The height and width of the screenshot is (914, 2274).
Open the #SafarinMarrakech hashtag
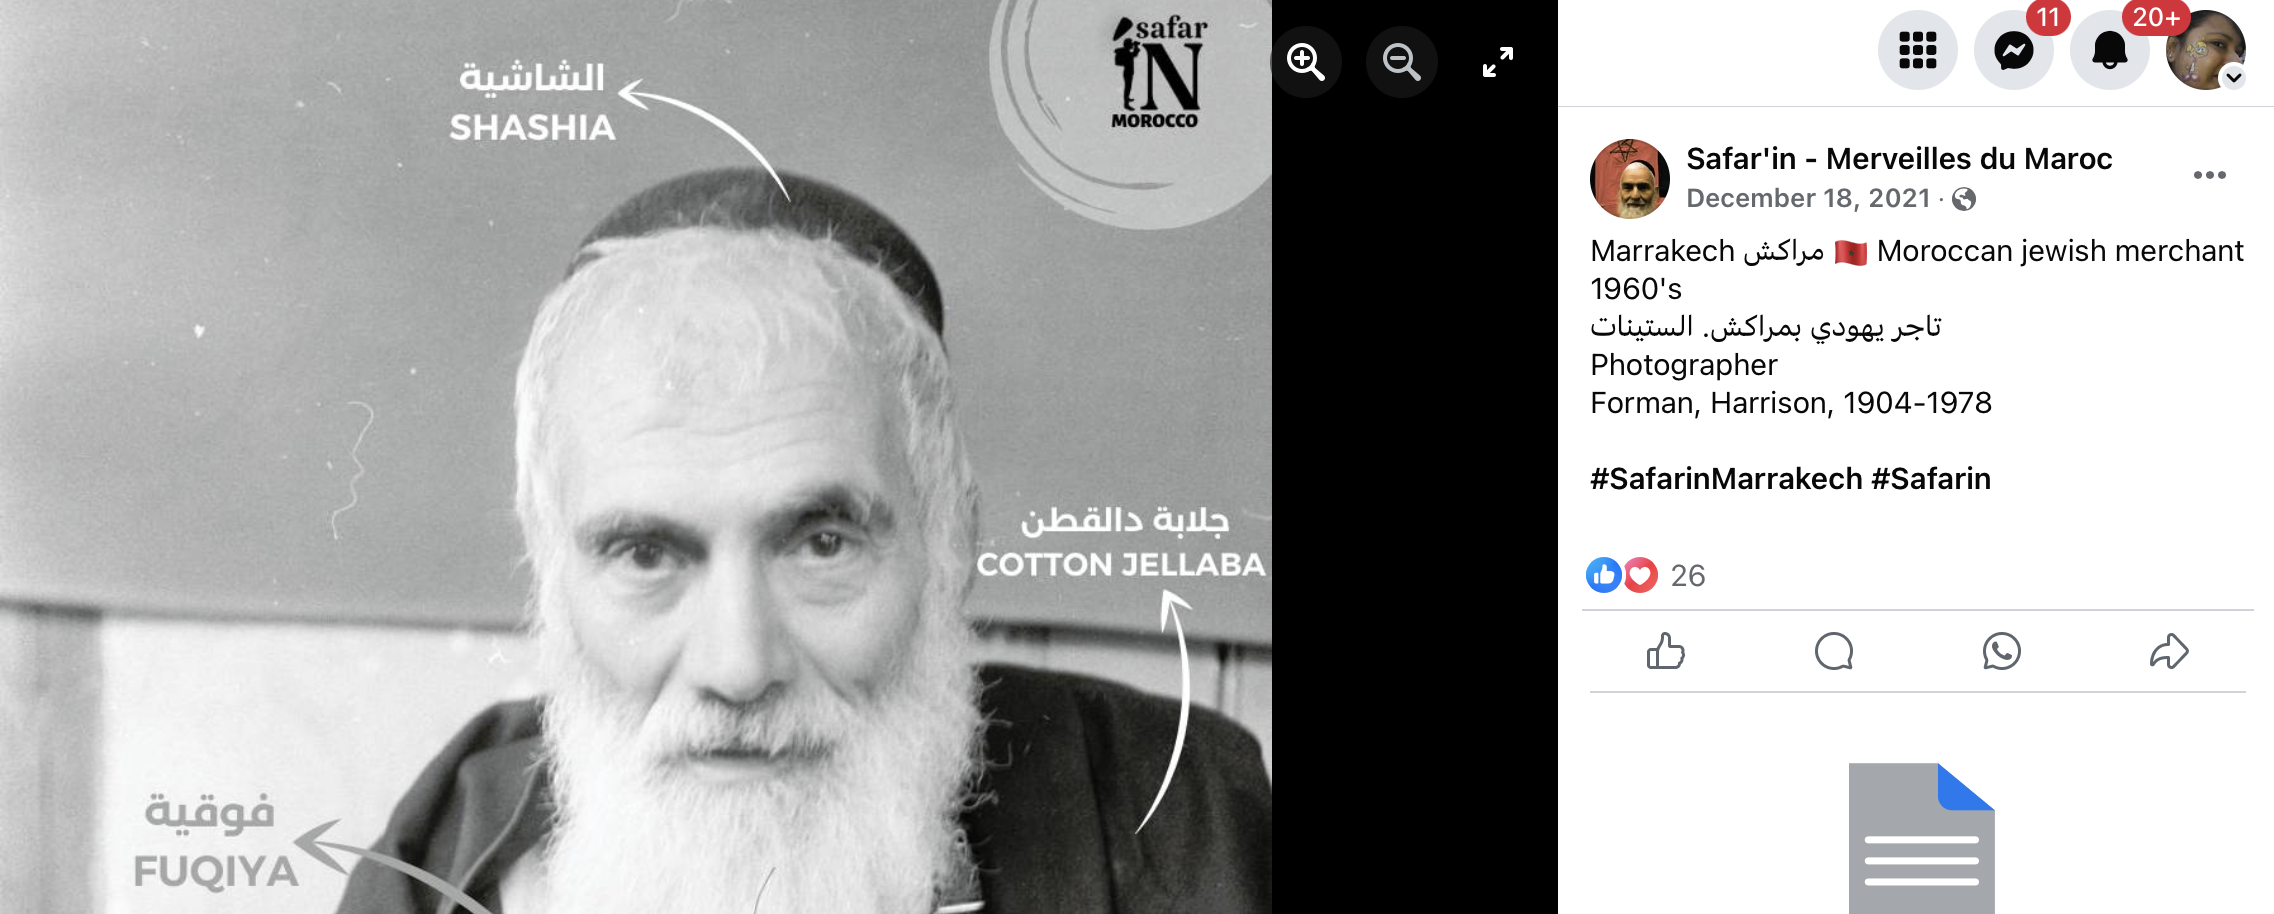(x=1726, y=478)
